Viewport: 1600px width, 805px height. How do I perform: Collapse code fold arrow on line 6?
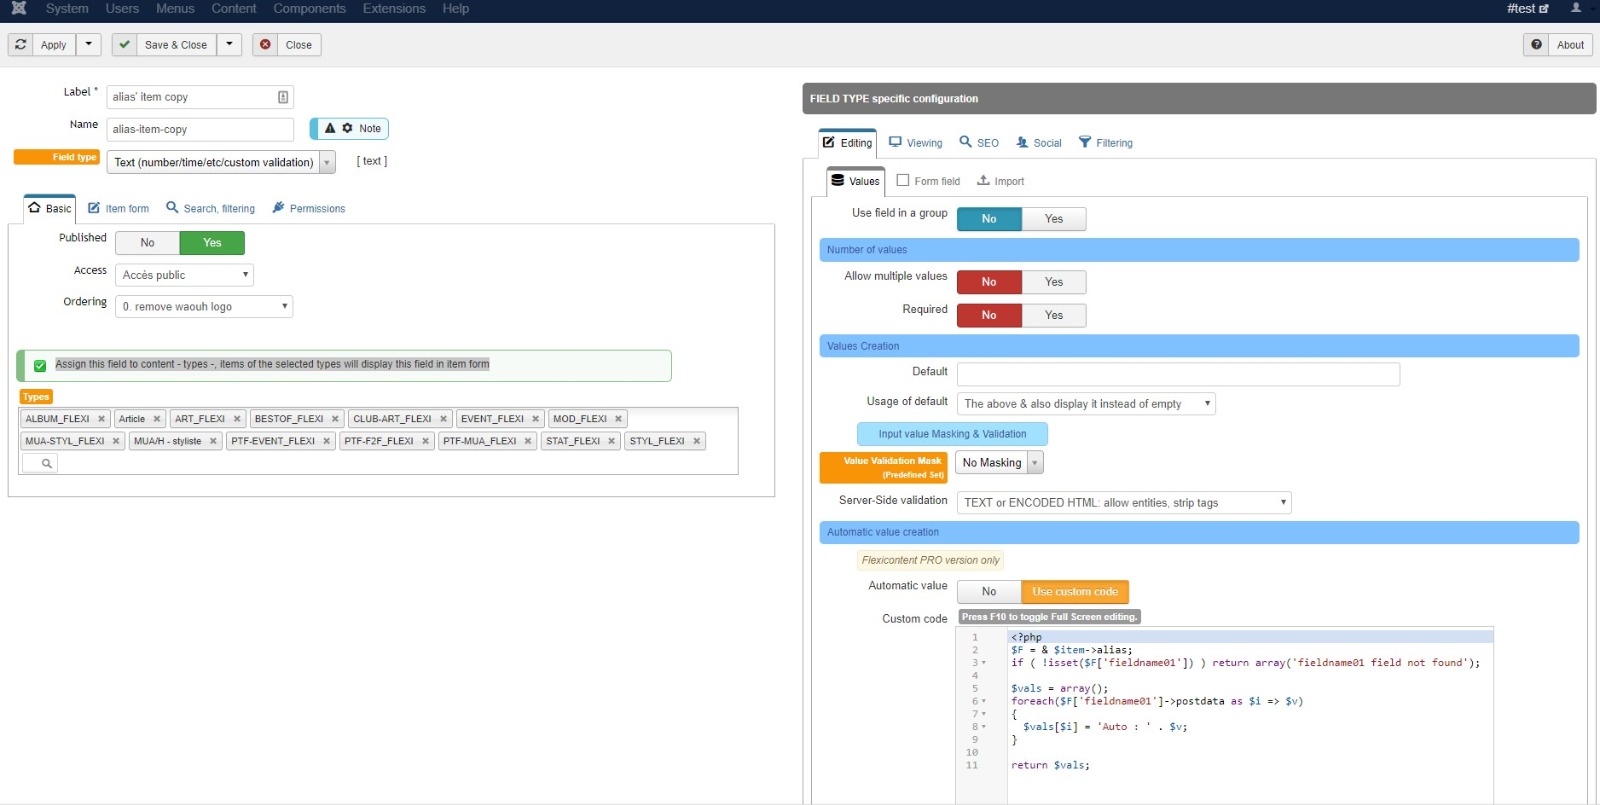tap(984, 702)
